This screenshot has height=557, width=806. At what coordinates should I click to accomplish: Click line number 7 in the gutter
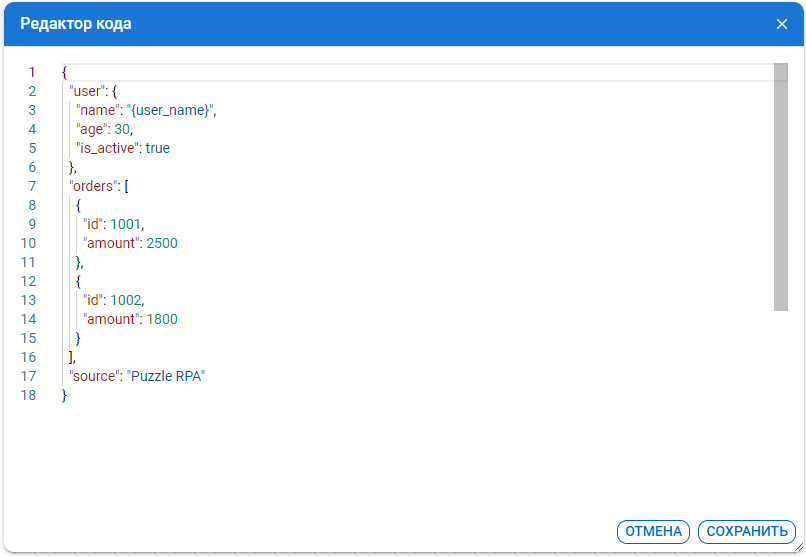pyautogui.click(x=31, y=186)
